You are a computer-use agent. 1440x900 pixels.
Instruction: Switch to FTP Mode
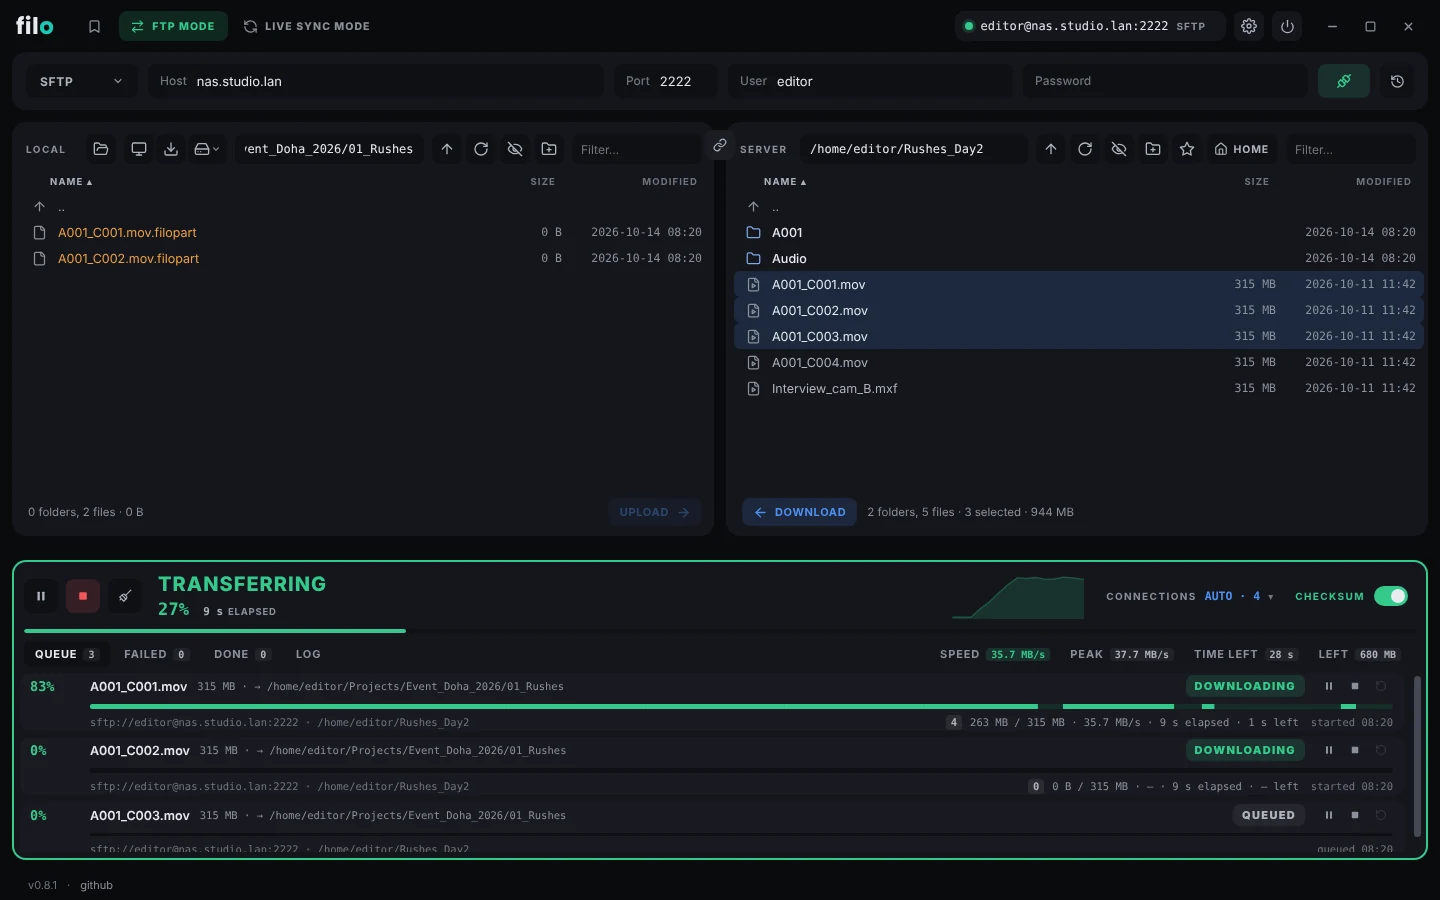click(173, 27)
